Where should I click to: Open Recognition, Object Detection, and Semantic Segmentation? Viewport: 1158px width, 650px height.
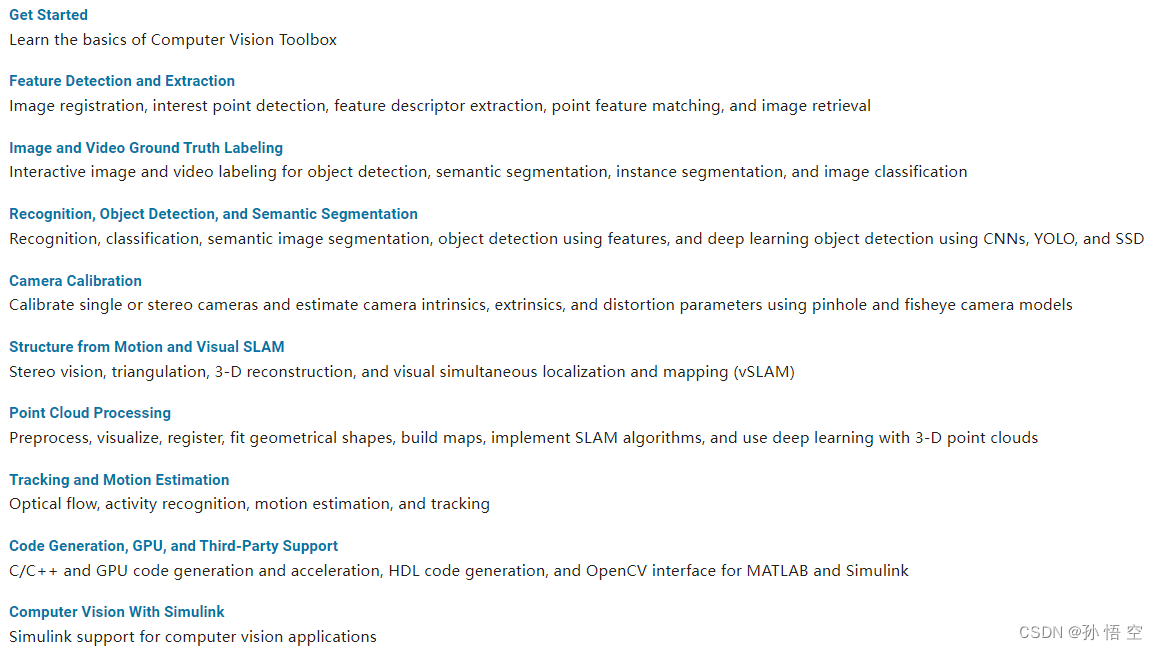tap(213, 213)
